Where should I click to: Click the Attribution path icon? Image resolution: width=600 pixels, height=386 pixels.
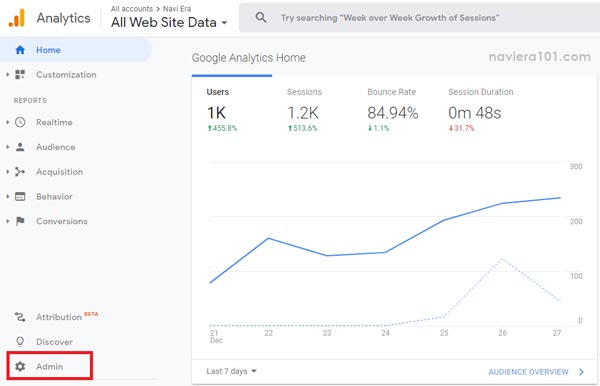click(20, 317)
